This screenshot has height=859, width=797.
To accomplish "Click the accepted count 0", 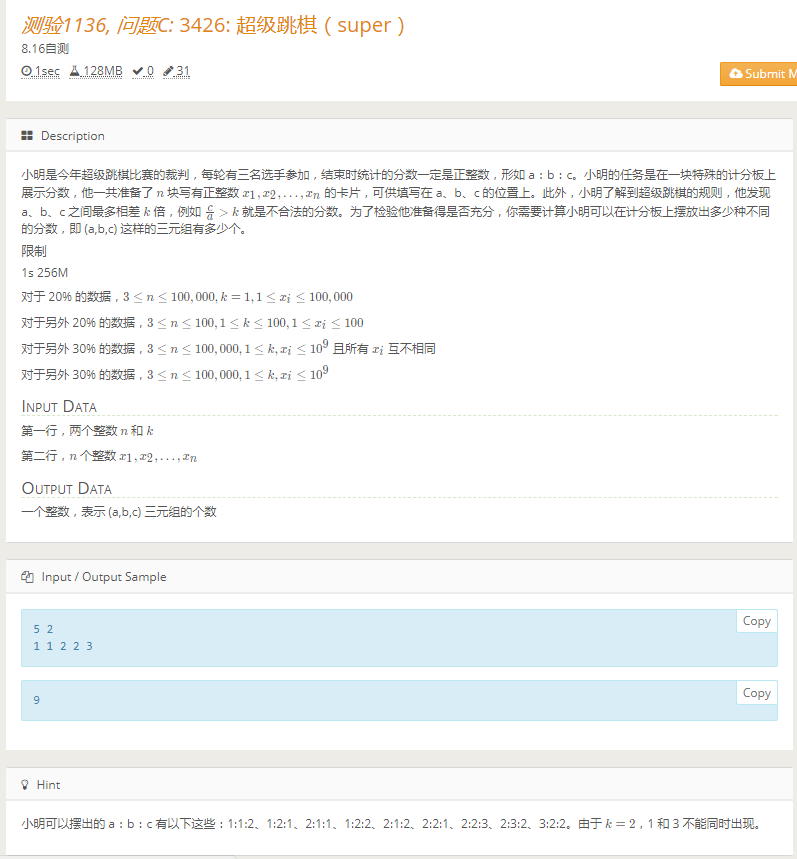I will pos(150,71).
